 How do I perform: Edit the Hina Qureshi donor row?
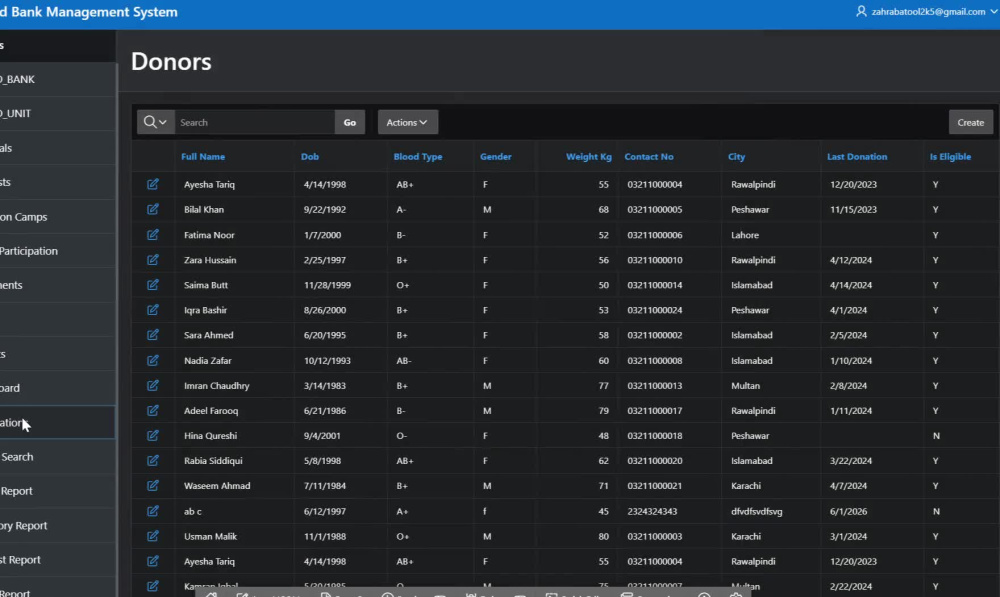point(152,436)
